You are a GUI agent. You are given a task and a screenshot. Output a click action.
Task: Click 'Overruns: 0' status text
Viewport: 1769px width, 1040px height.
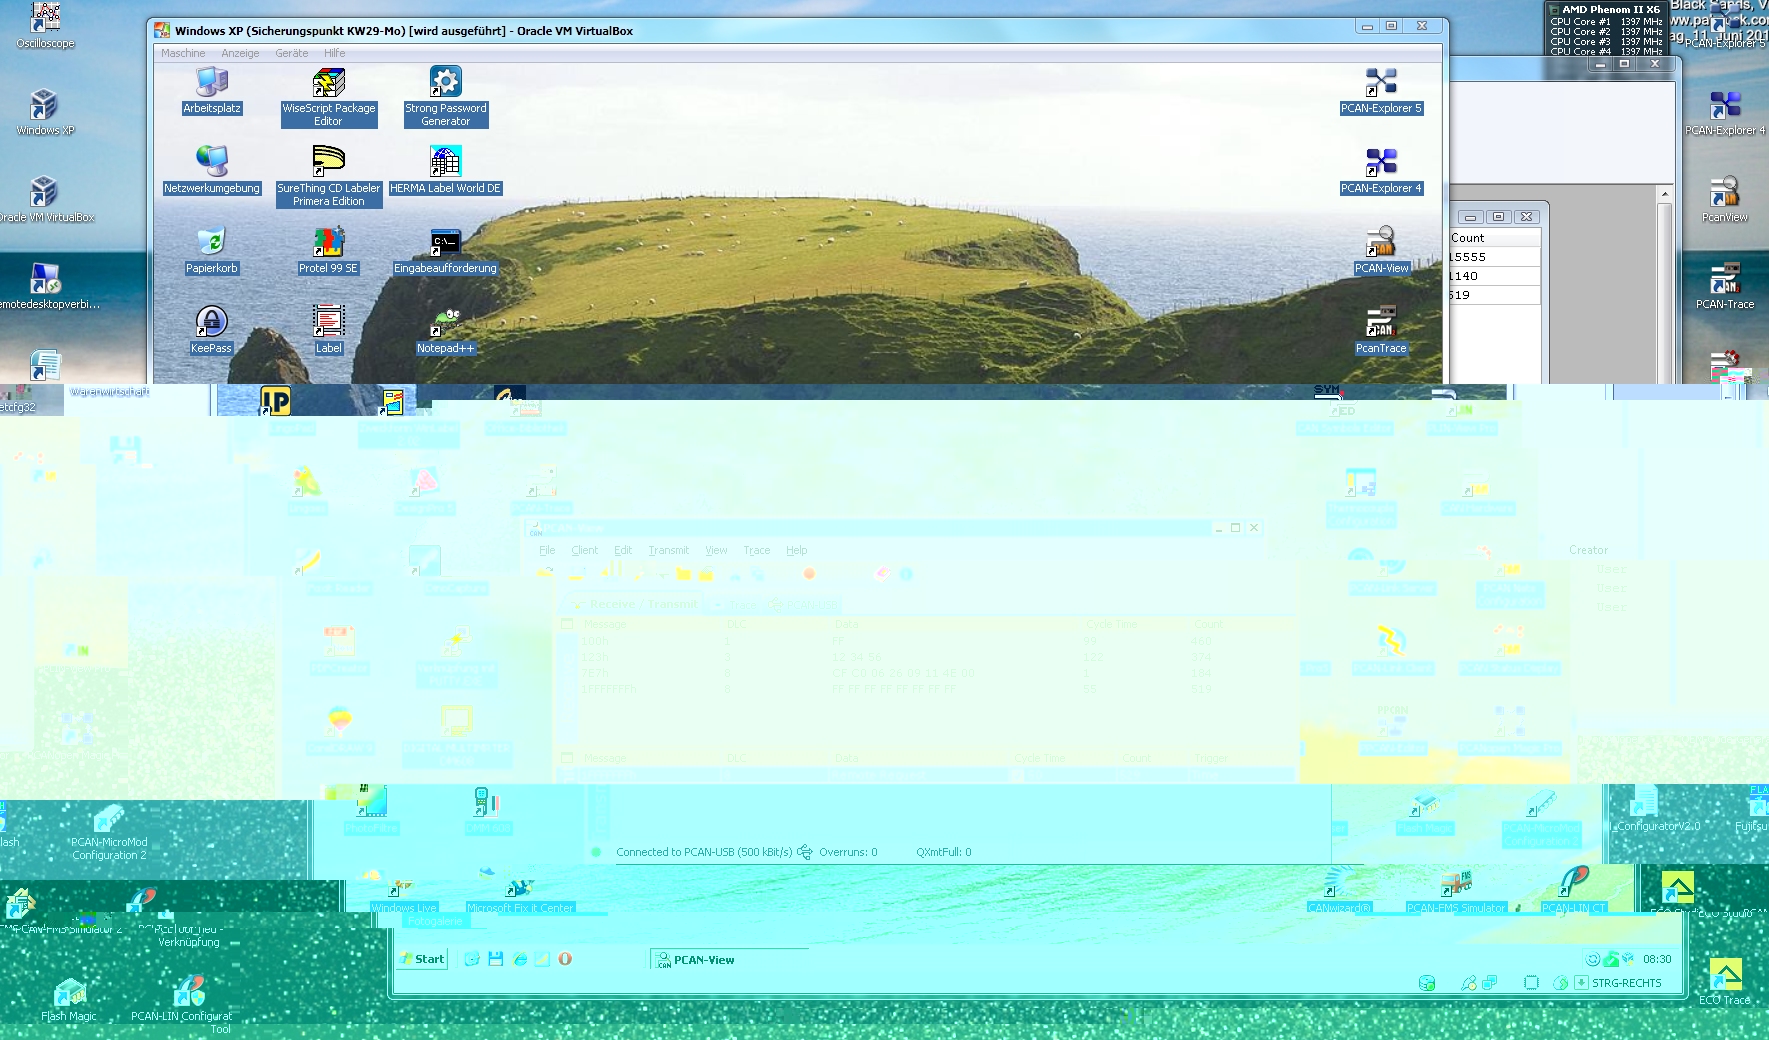[x=848, y=852]
